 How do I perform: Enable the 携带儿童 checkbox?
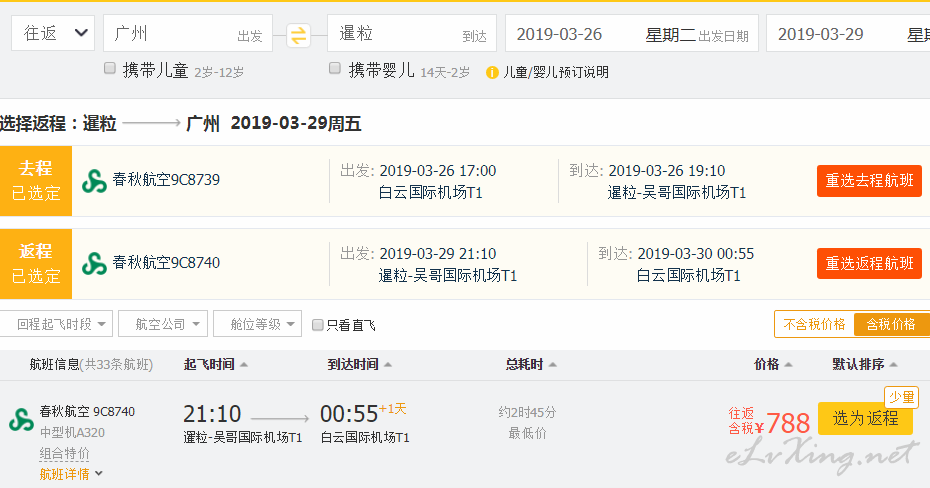(110, 68)
